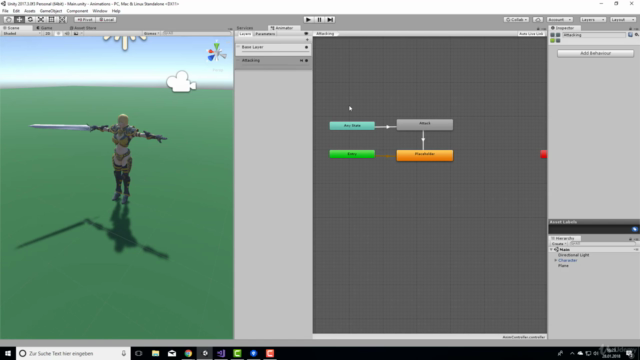Open Inspector settings gear icon
640x360 pixels.
coord(637,35)
